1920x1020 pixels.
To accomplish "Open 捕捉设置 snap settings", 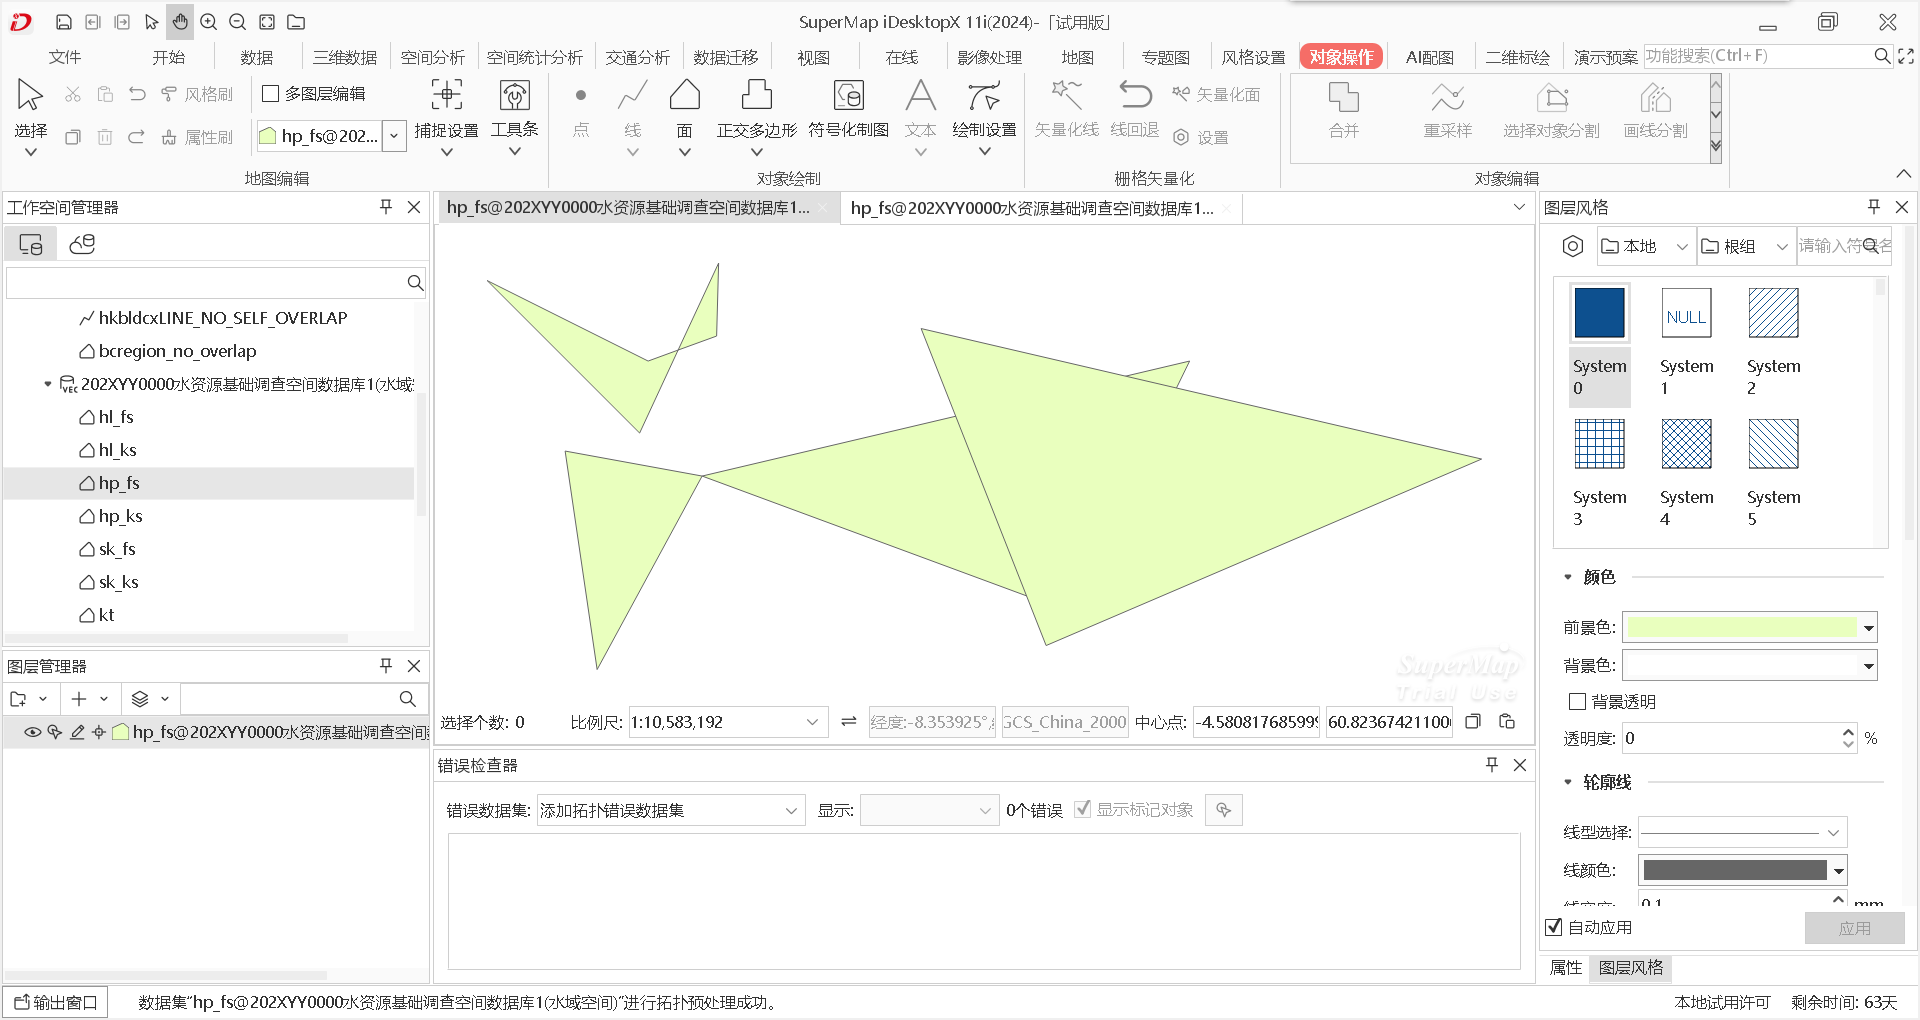I will 446,110.
